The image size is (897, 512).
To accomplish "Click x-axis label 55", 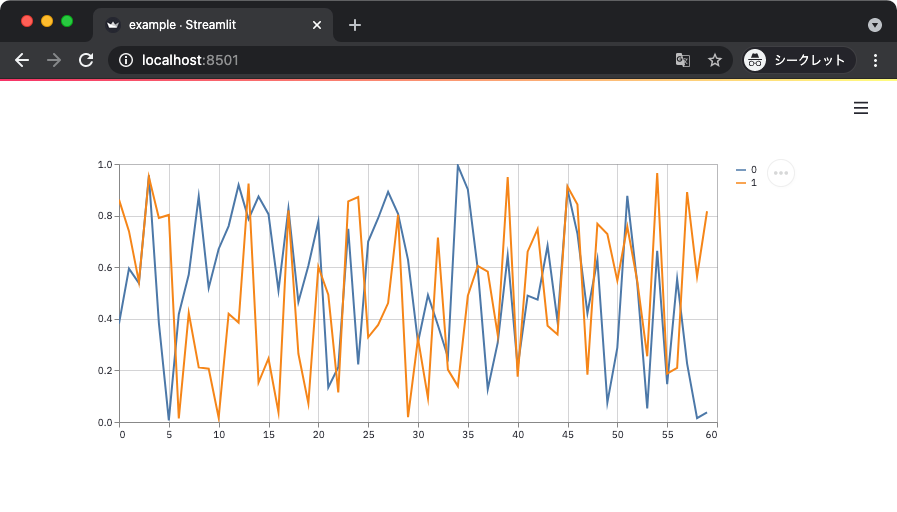I will pyautogui.click(x=668, y=435).
